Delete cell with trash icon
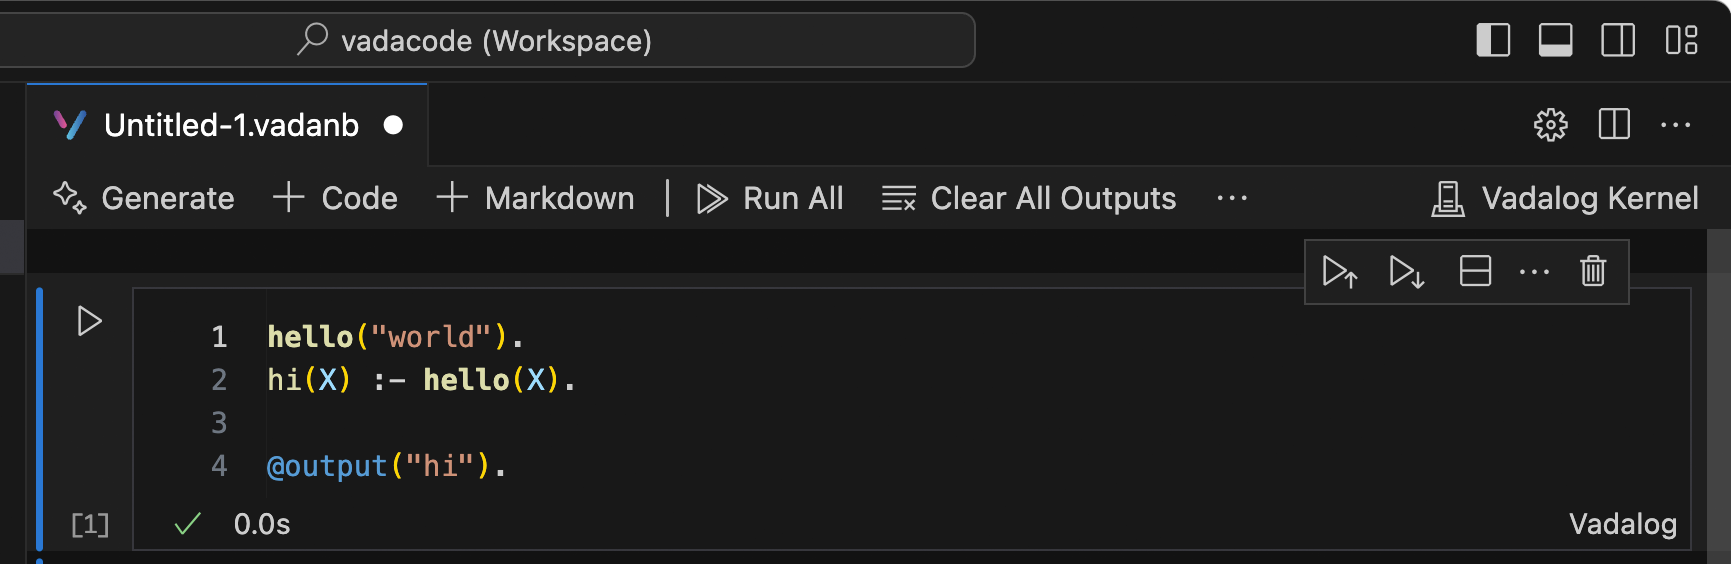1731x564 pixels. [x=1593, y=271]
